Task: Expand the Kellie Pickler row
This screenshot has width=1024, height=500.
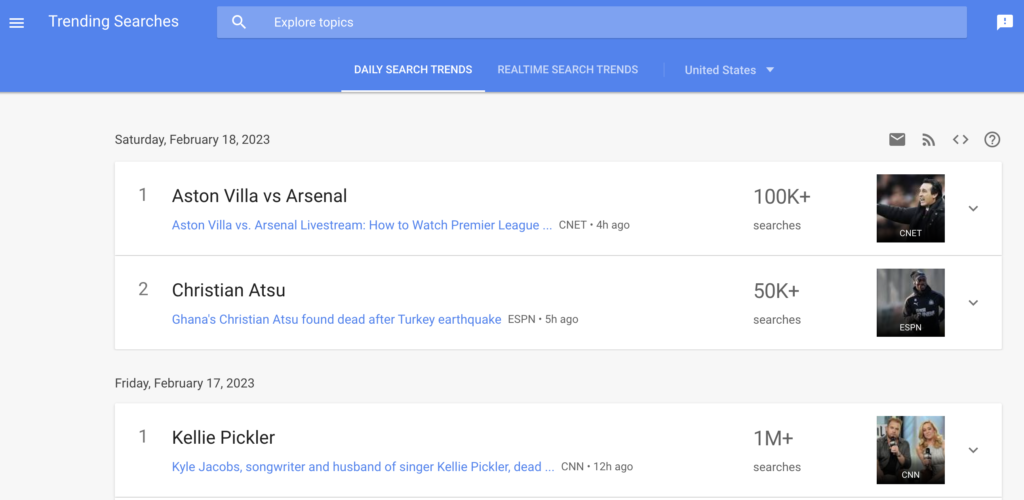Action: (973, 450)
